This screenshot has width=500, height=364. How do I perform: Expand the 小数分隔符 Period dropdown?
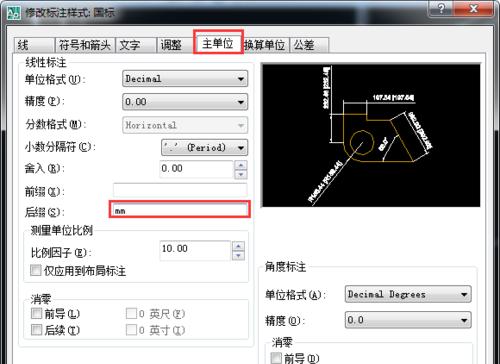[x=204, y=147]
